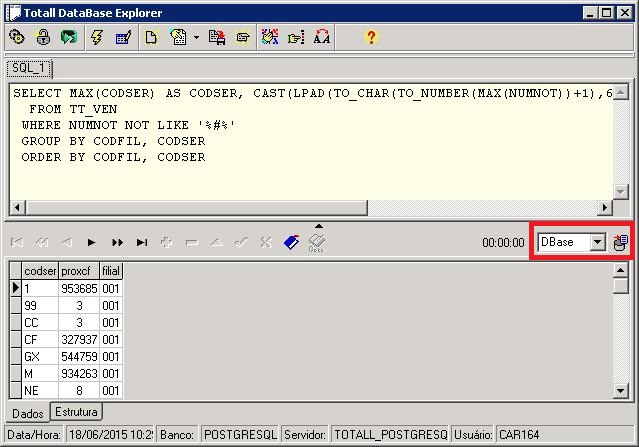Click the hand with letters icon
This screenshot has height=447, width=639.
270,37
